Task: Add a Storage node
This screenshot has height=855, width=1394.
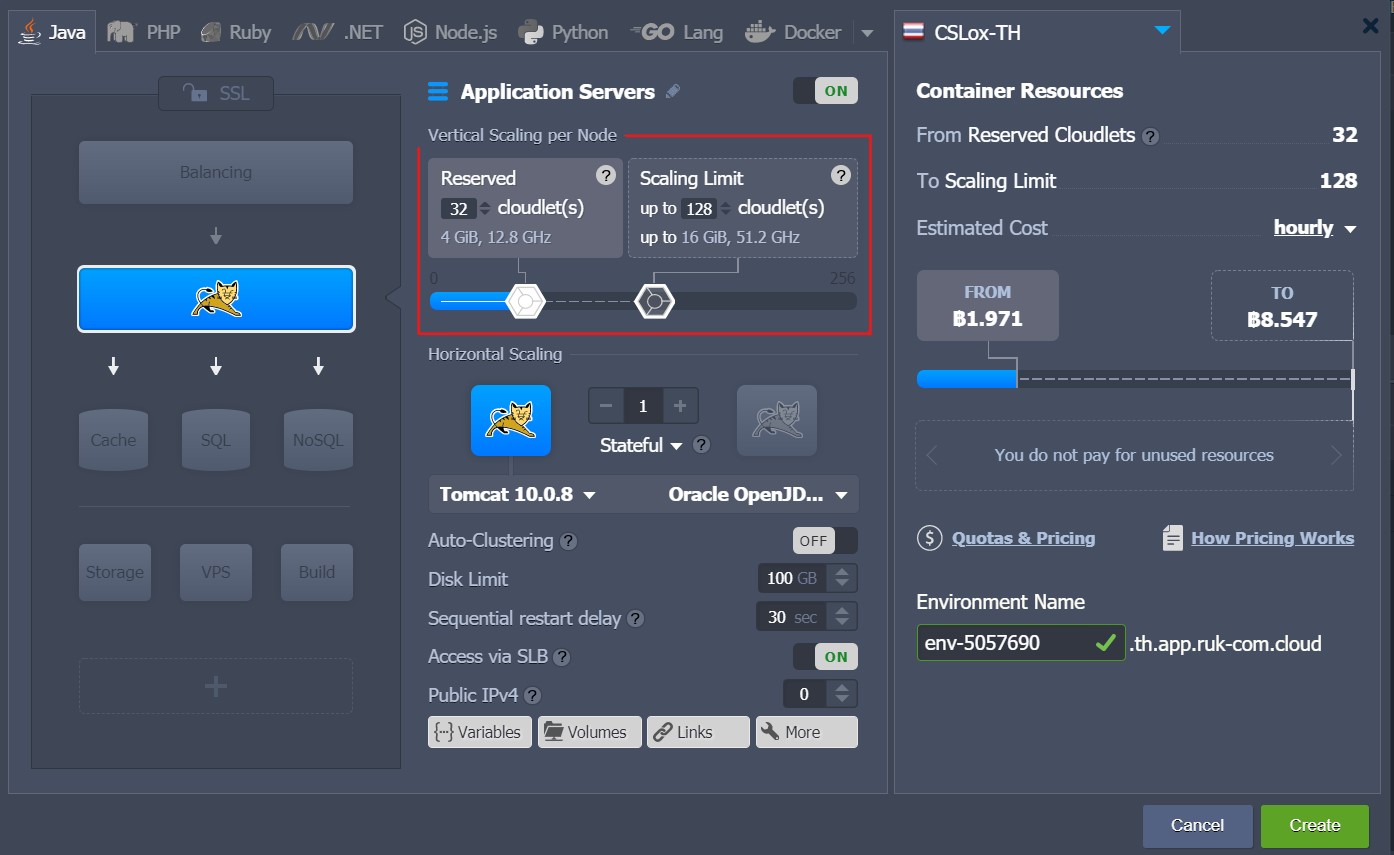Action: (x=114, y=572)
